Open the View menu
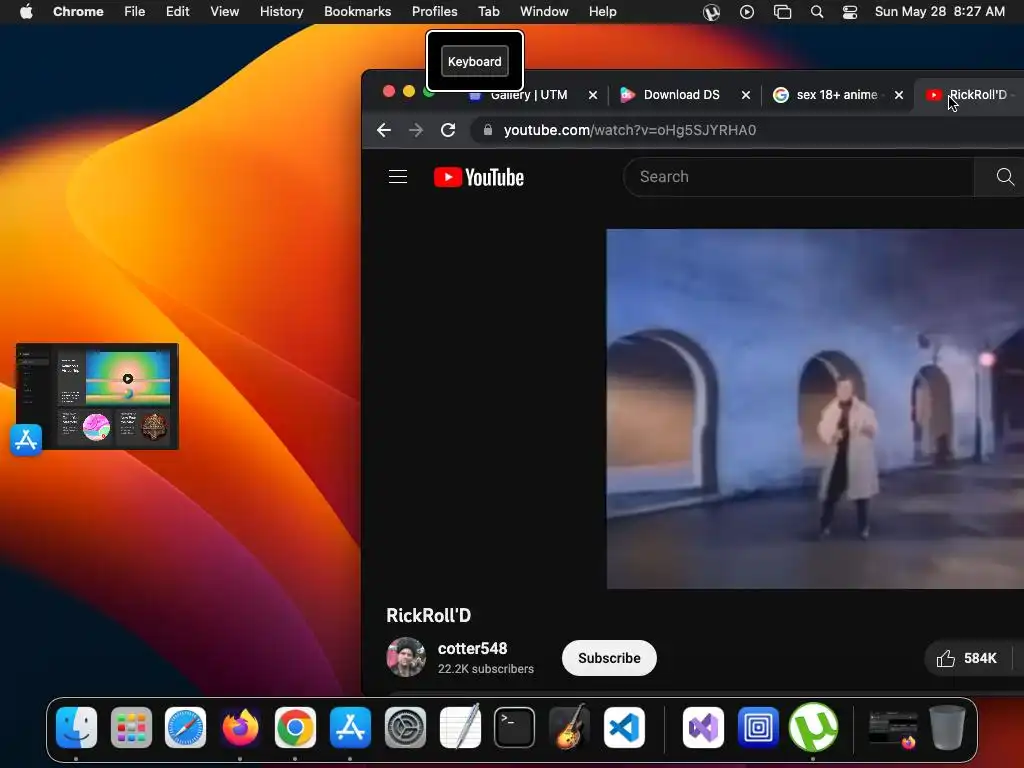Viewport: 1024px width, 768px height. (225, 12)
